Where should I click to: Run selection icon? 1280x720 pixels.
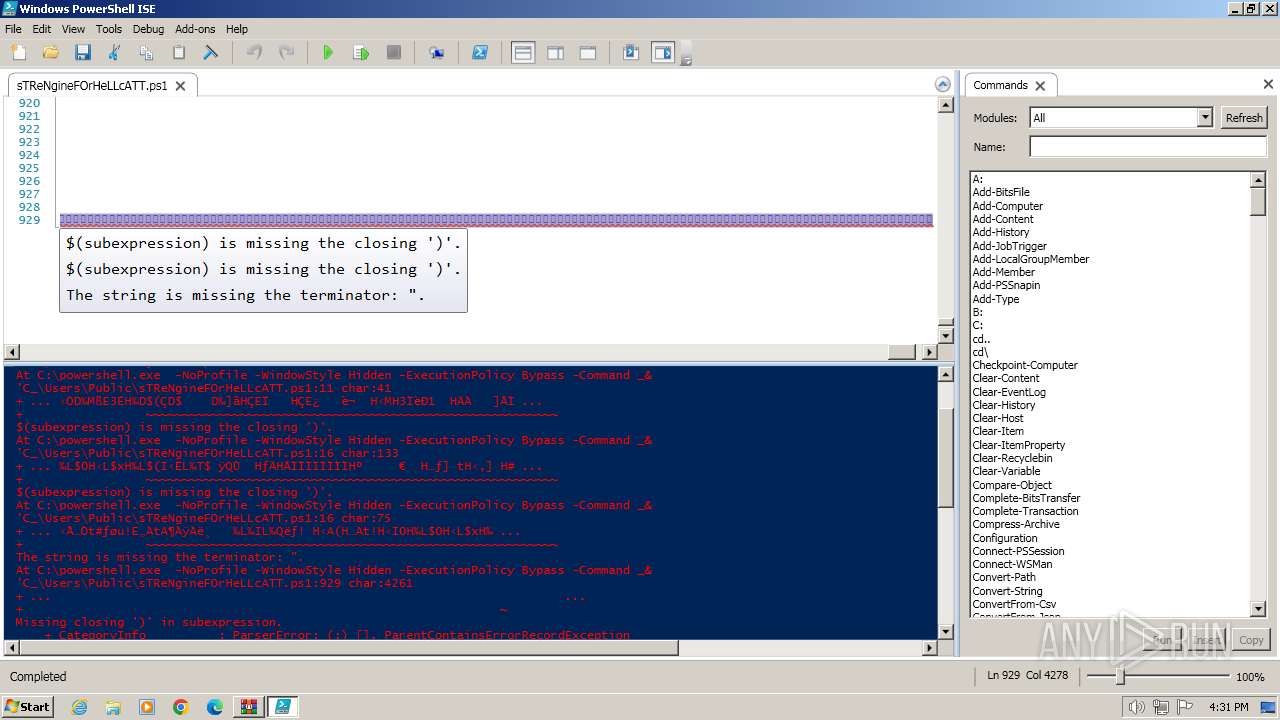point(361,52)
